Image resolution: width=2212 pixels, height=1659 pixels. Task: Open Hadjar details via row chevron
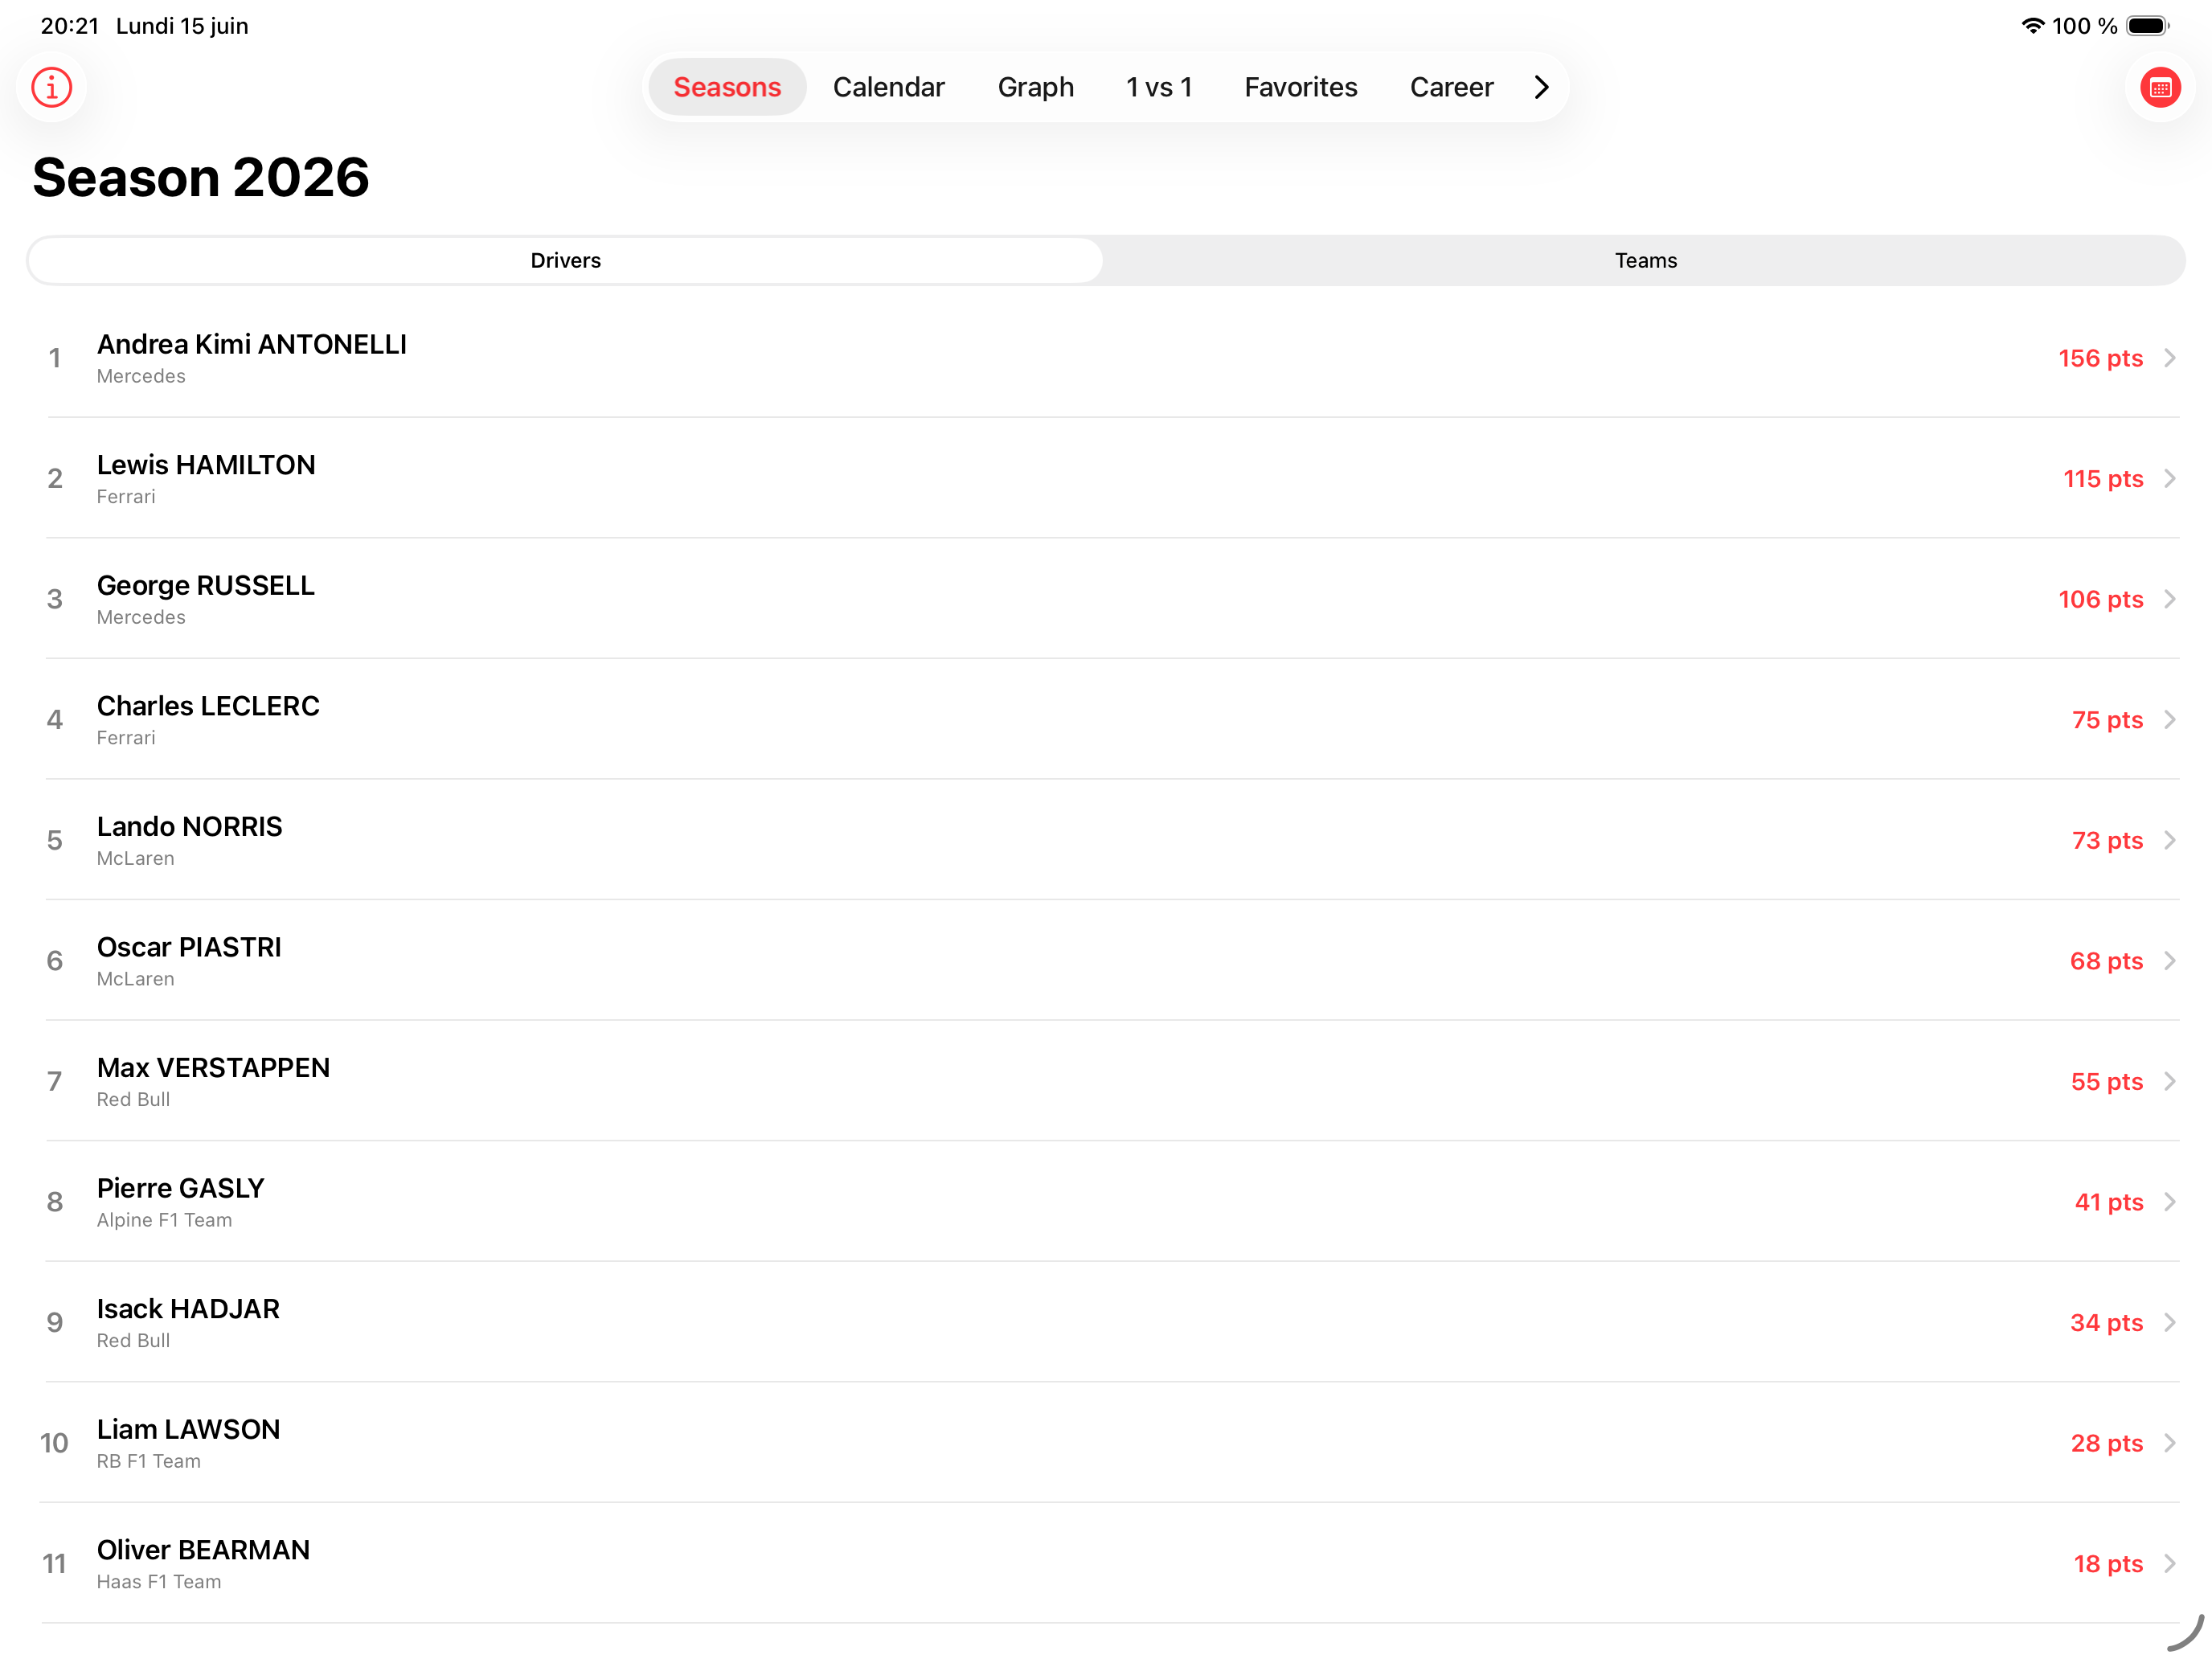pyautogui.click(x=2170, y=1322)
